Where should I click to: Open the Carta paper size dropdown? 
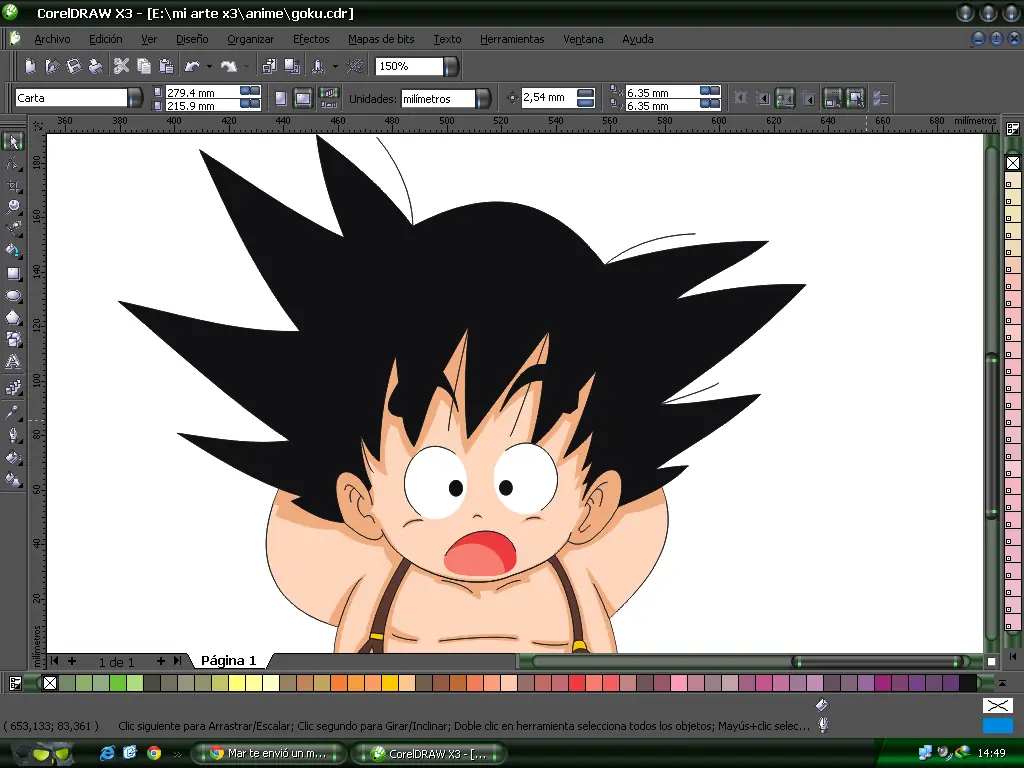point(135,98)
